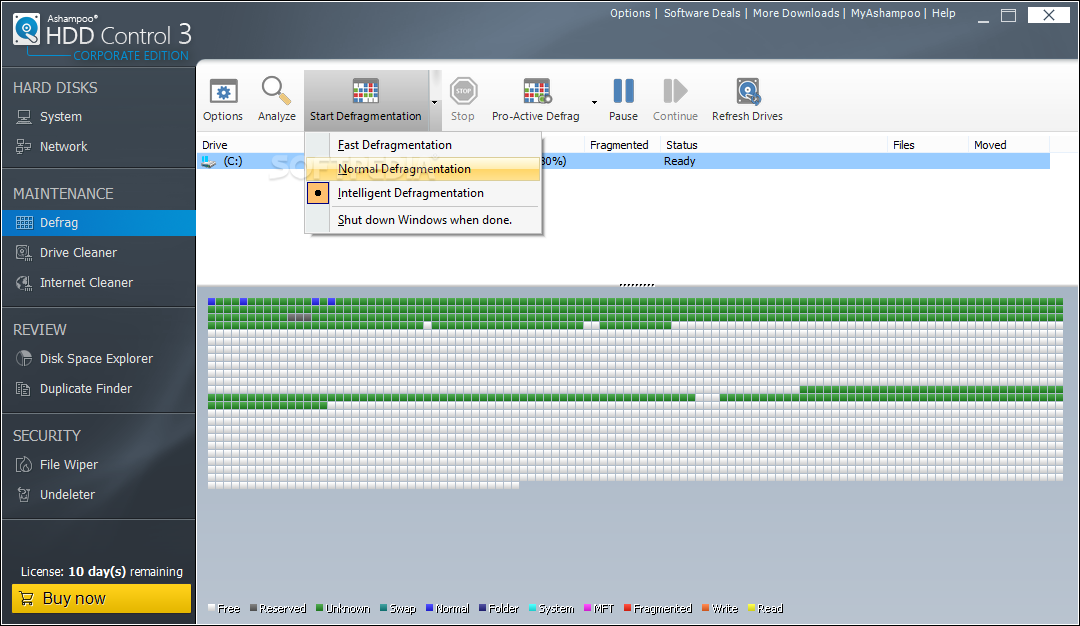Click the Folder legend swatch

(483, 608)
